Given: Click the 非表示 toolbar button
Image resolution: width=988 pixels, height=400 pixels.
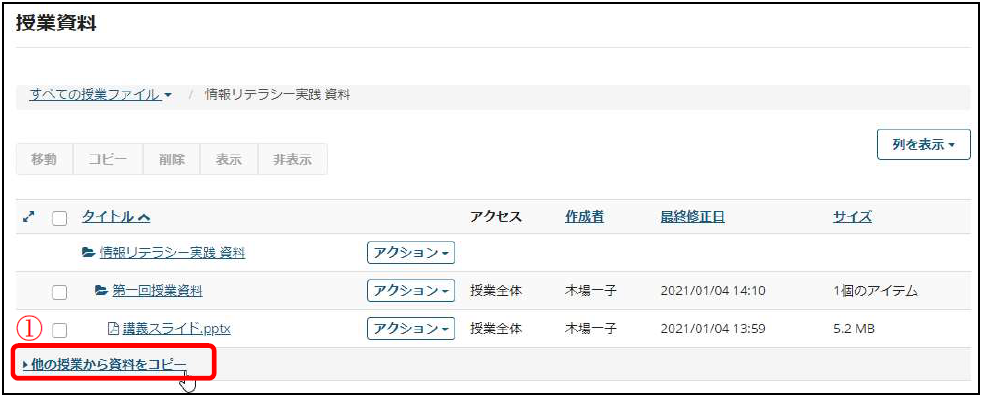Looking at the screenshot, I should tap(292, 159).
